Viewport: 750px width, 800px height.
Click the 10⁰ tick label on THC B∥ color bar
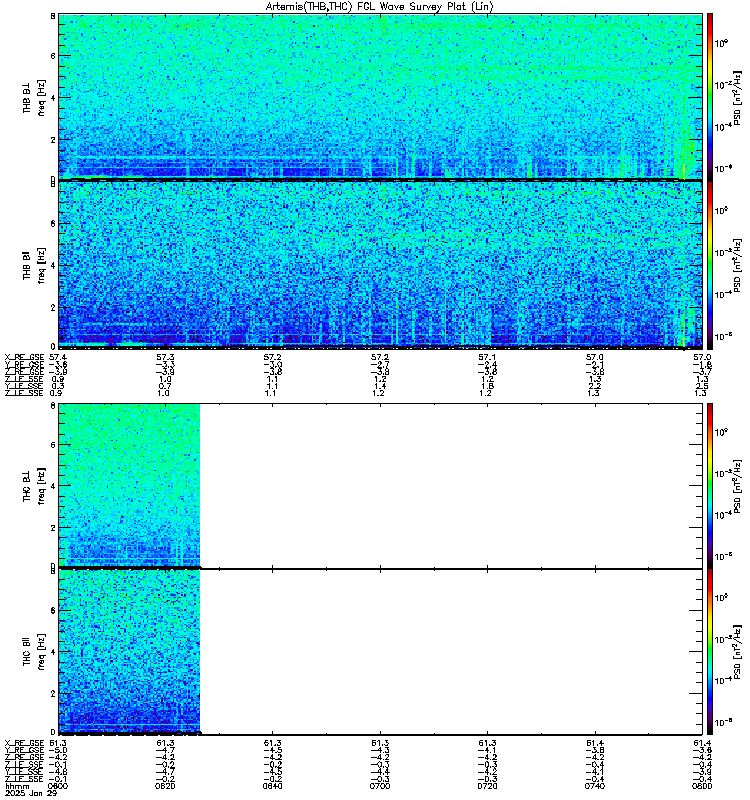pyautogui.click(x=721, y=597)
